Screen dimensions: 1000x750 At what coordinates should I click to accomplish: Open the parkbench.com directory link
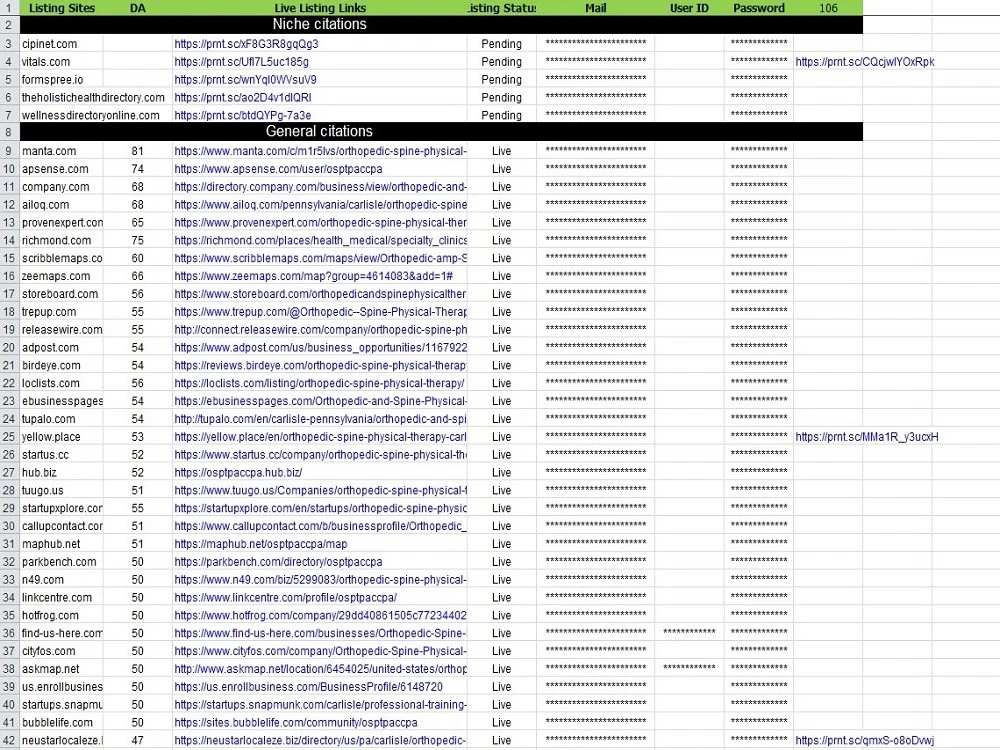pyautogui.click(x=278, y=562)
